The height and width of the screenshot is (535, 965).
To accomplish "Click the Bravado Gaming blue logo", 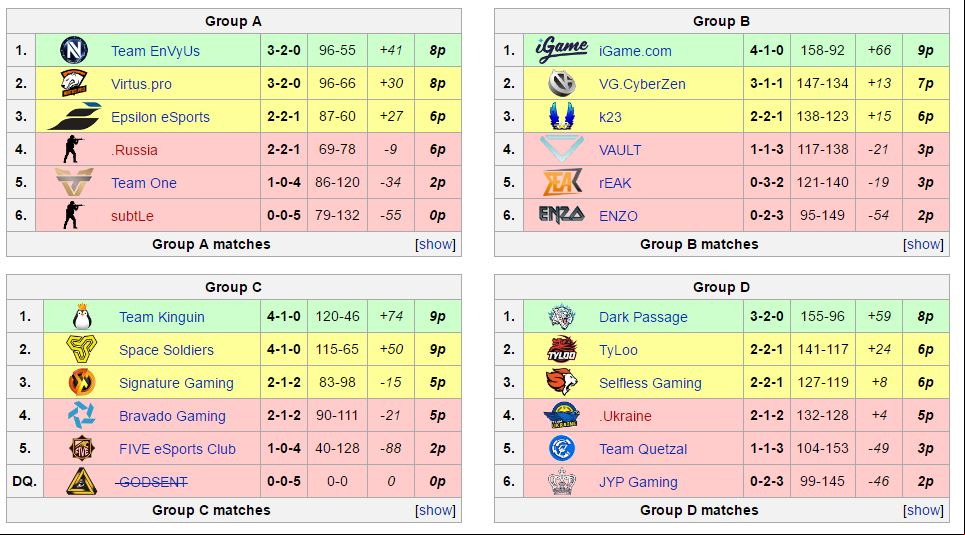I will [82, 416].
